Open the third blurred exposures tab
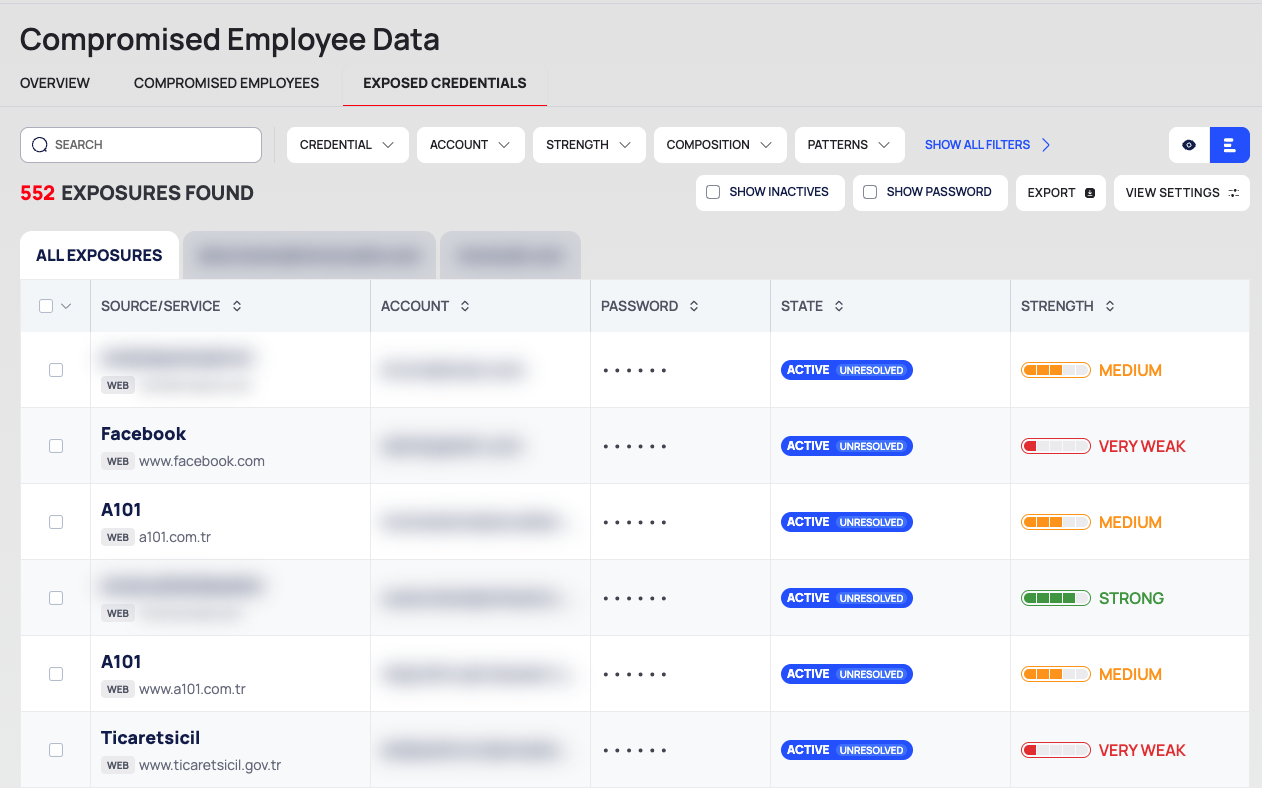1262x788 pixels. tap(510, 255)
